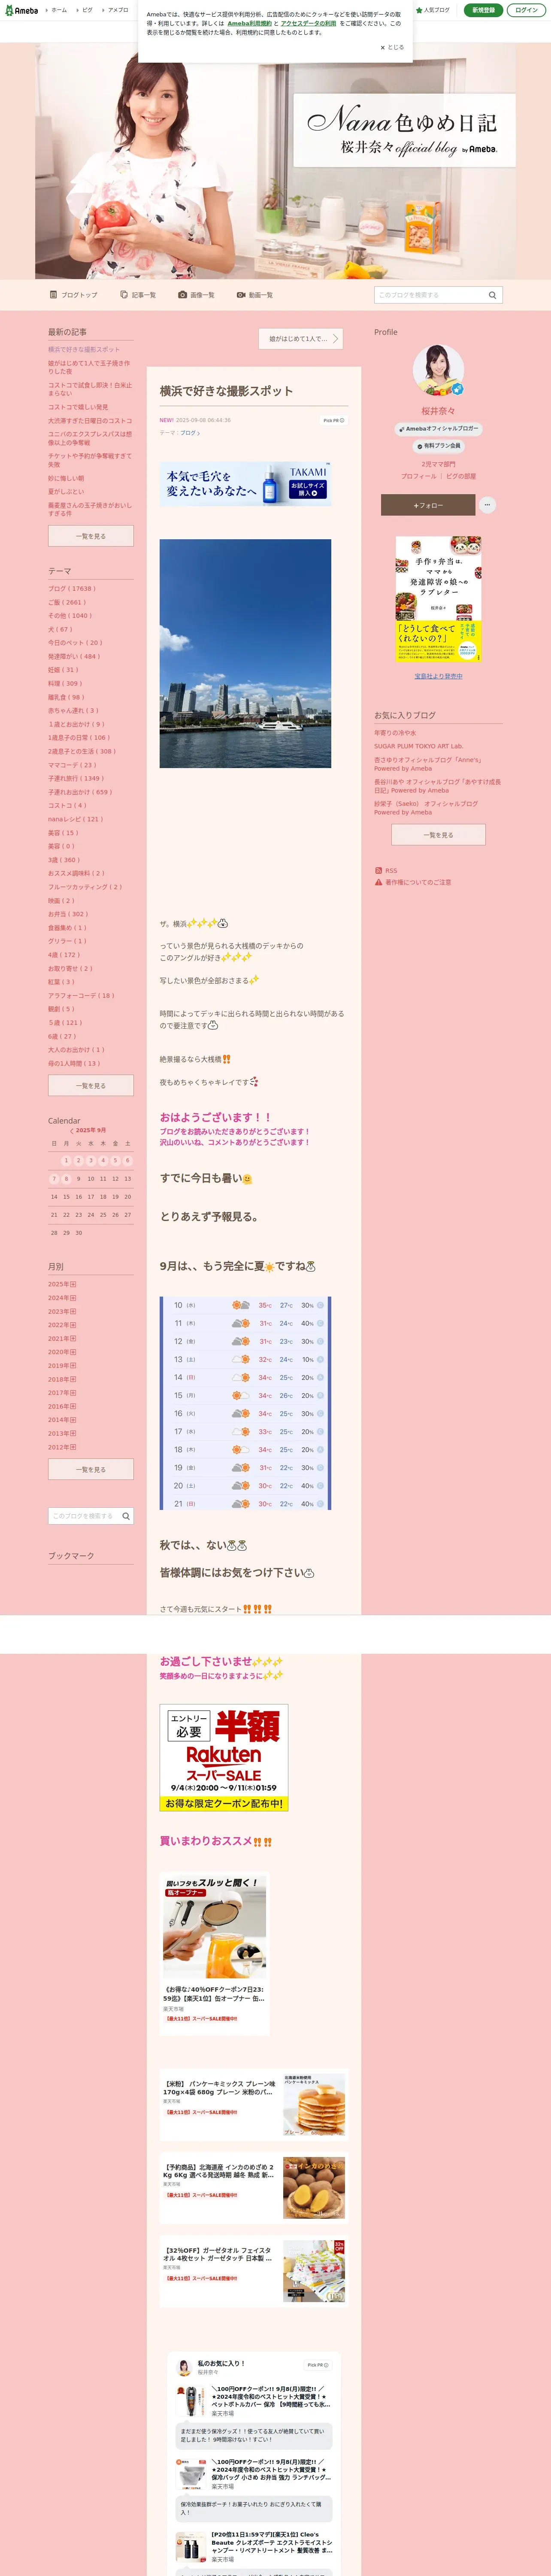Open recent article コストコで嬉しい発見

[x=78, y=407]
